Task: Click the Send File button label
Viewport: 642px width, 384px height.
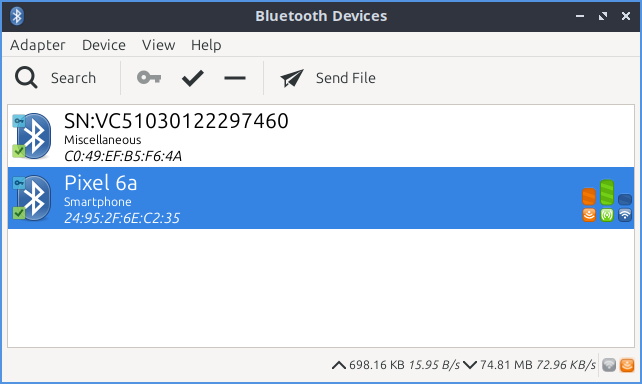Action: click(x=346, y=78)
